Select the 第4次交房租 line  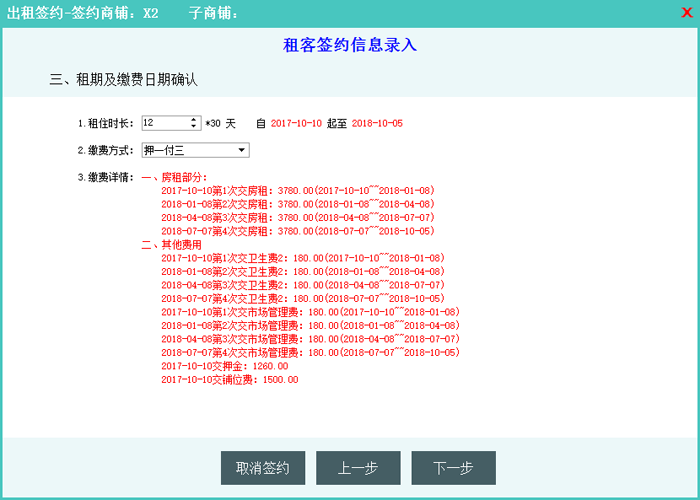tap(297, 231)
